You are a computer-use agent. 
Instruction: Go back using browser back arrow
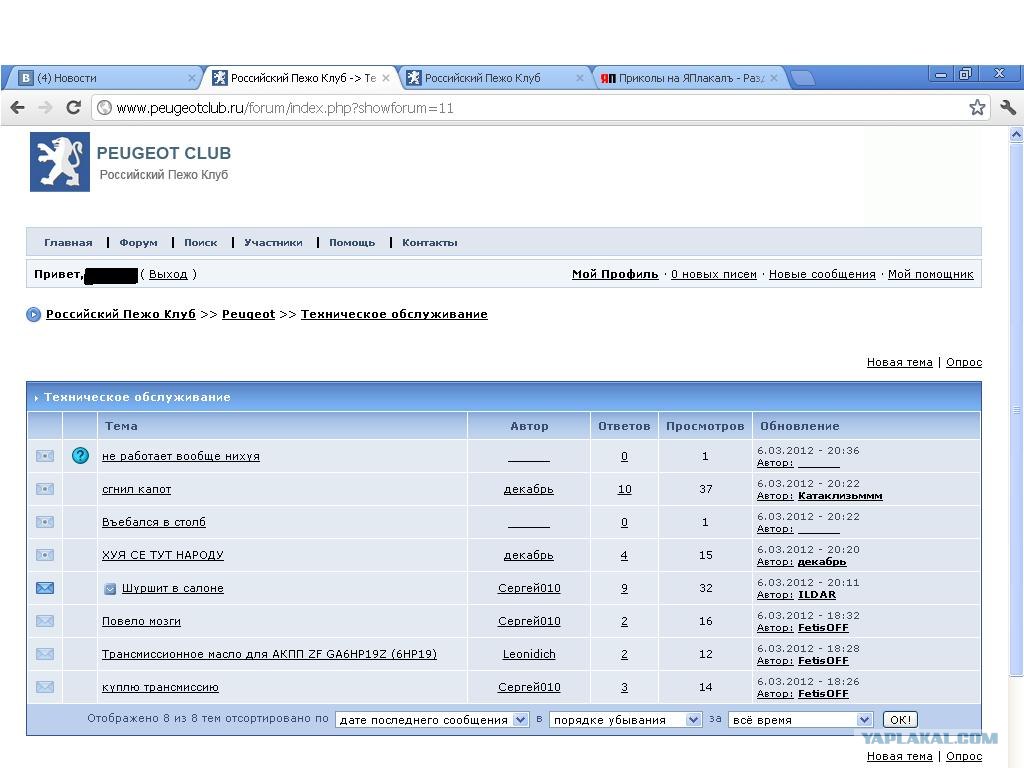[18, 108]
